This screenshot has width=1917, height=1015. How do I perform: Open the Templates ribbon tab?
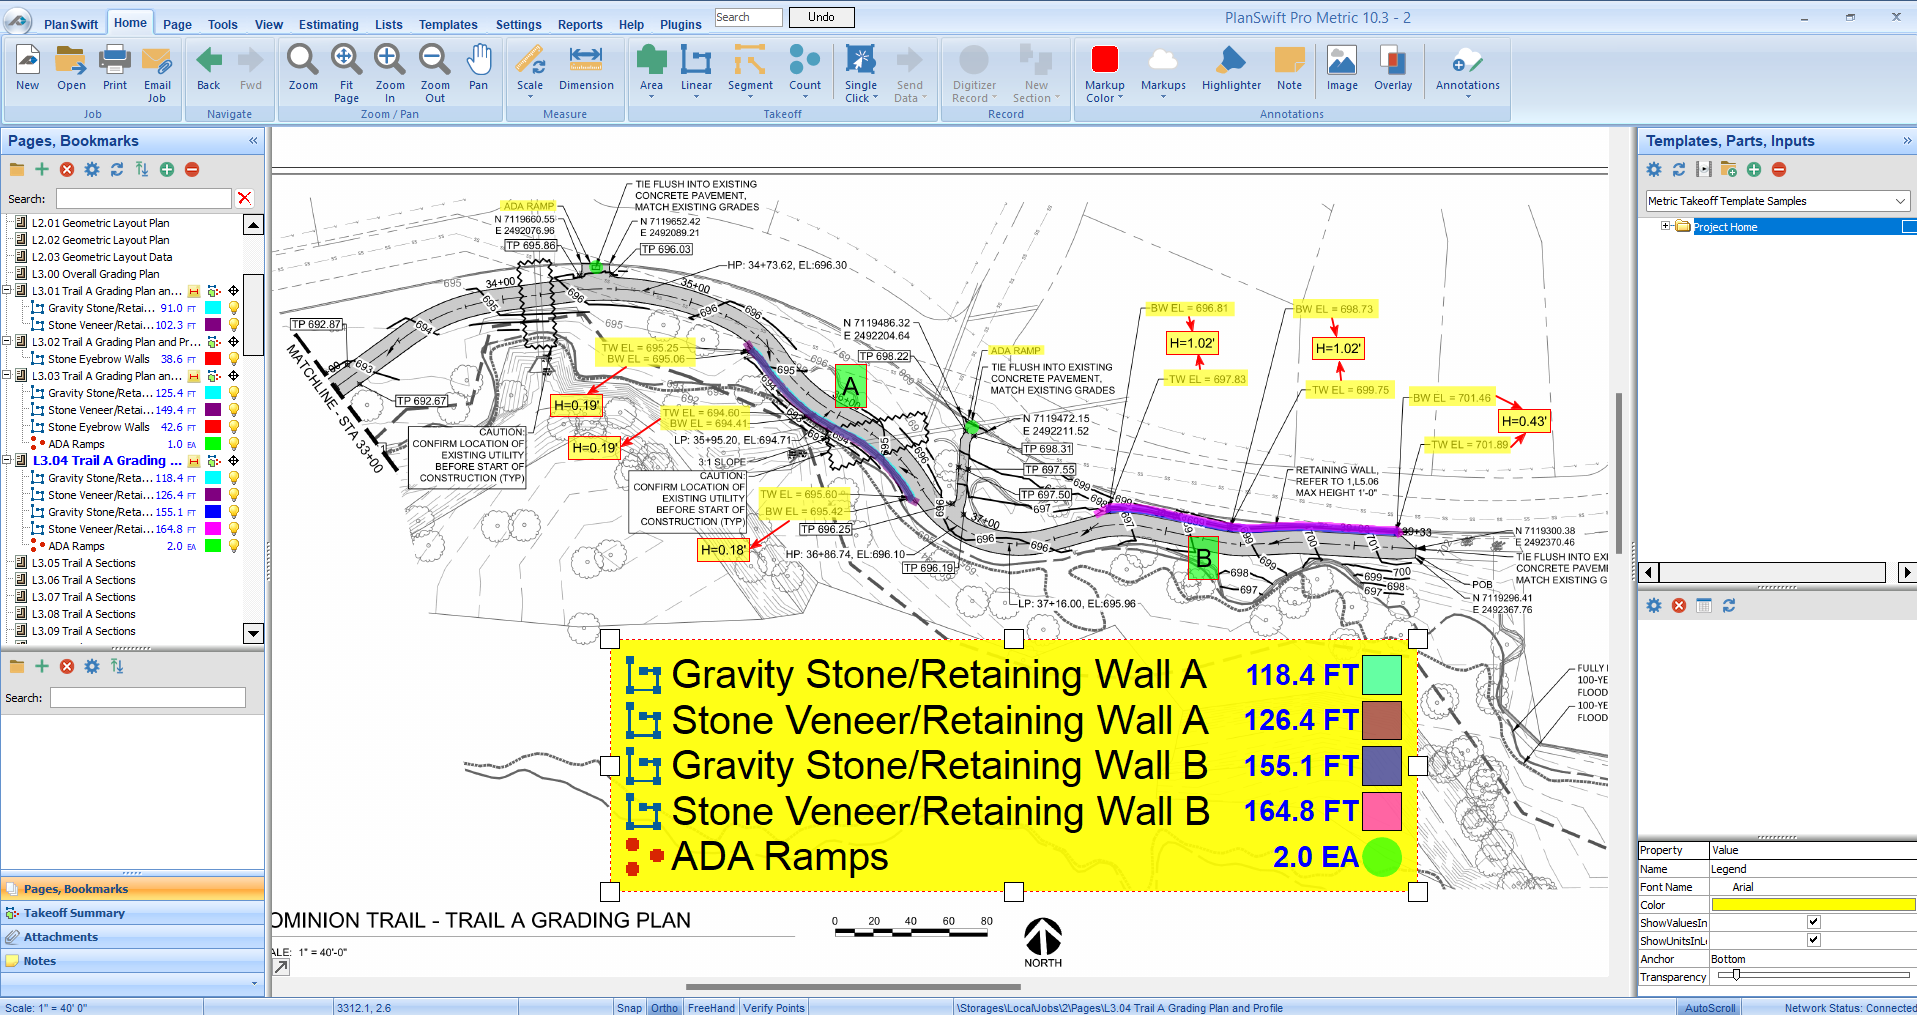tap(447, 24)
